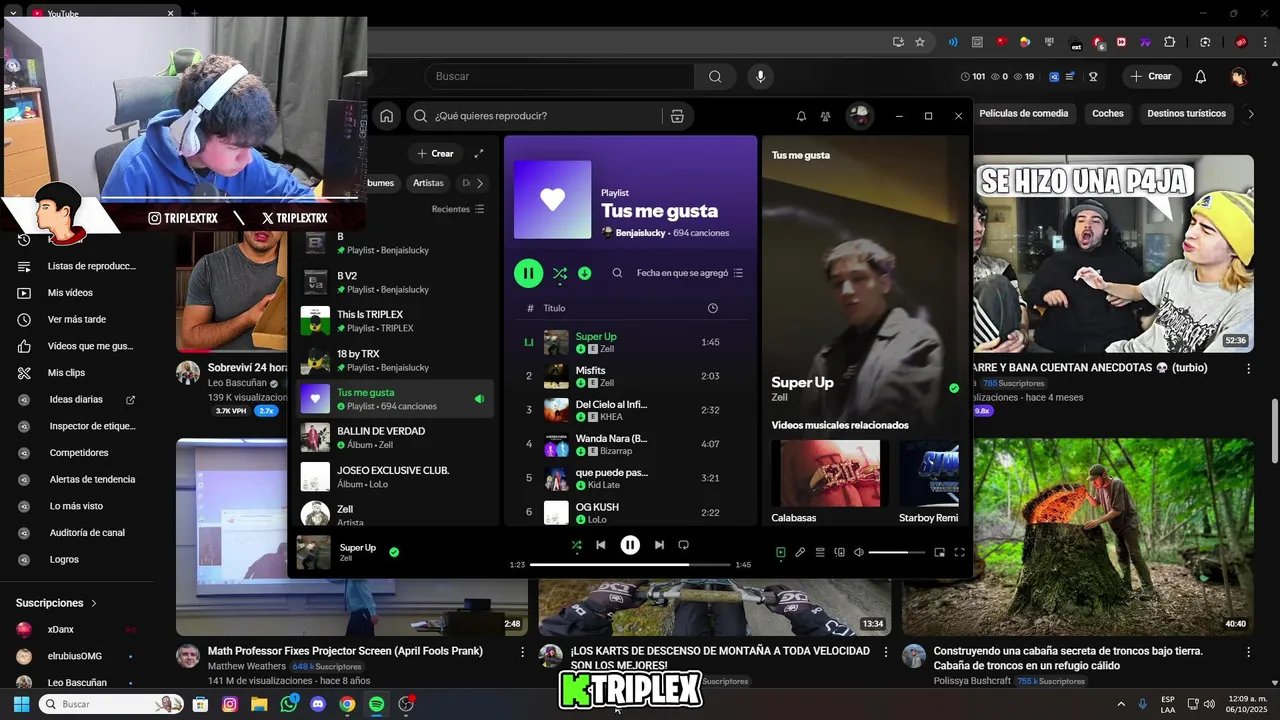
Task: Click green download playlist icon
Action: [x=585, y=273]
